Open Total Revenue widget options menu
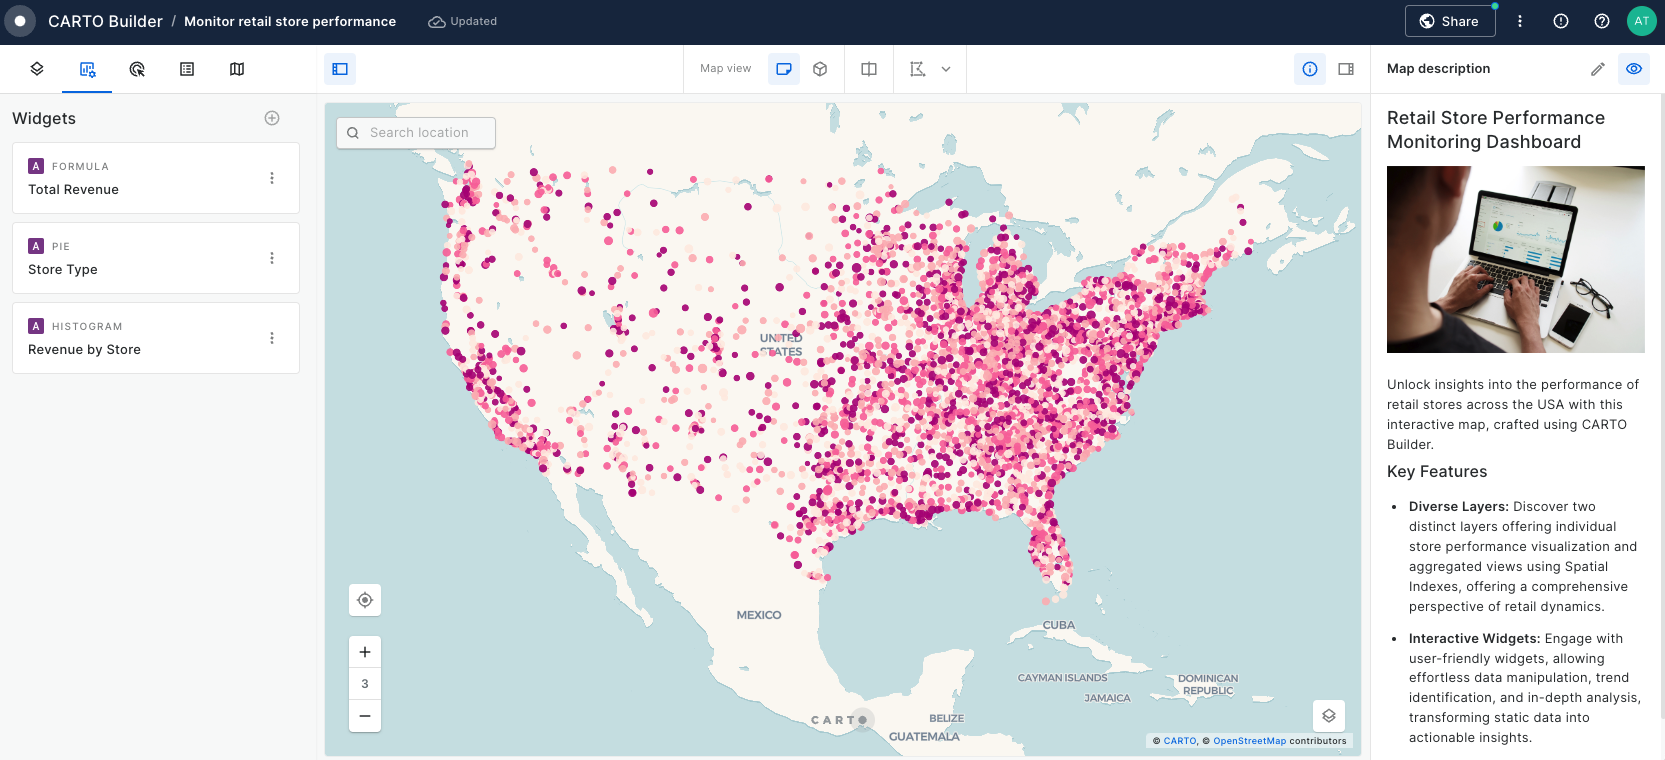This screenshot has height=760, width=1665. point(272,178)
